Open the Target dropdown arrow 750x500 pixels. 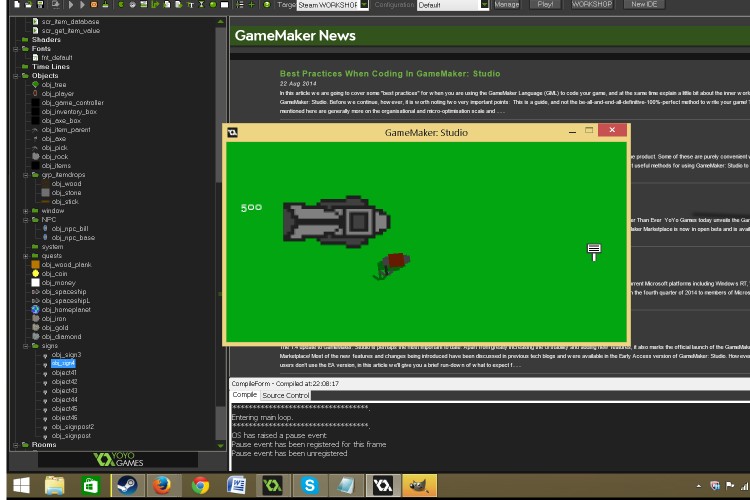pos(364,5)
